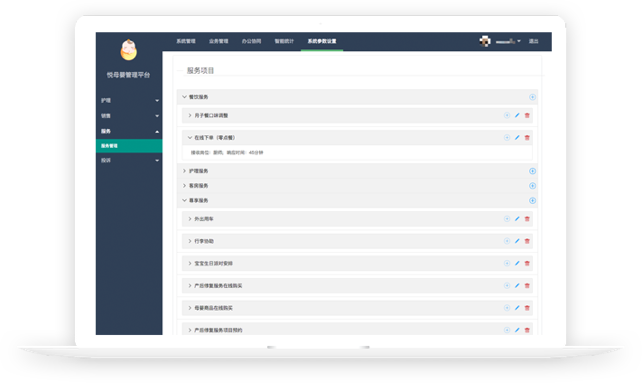642x383 pixels.
Task: Edit 宝宝生日派对安排 with the pencil icon
Action: tap(517, 263)
